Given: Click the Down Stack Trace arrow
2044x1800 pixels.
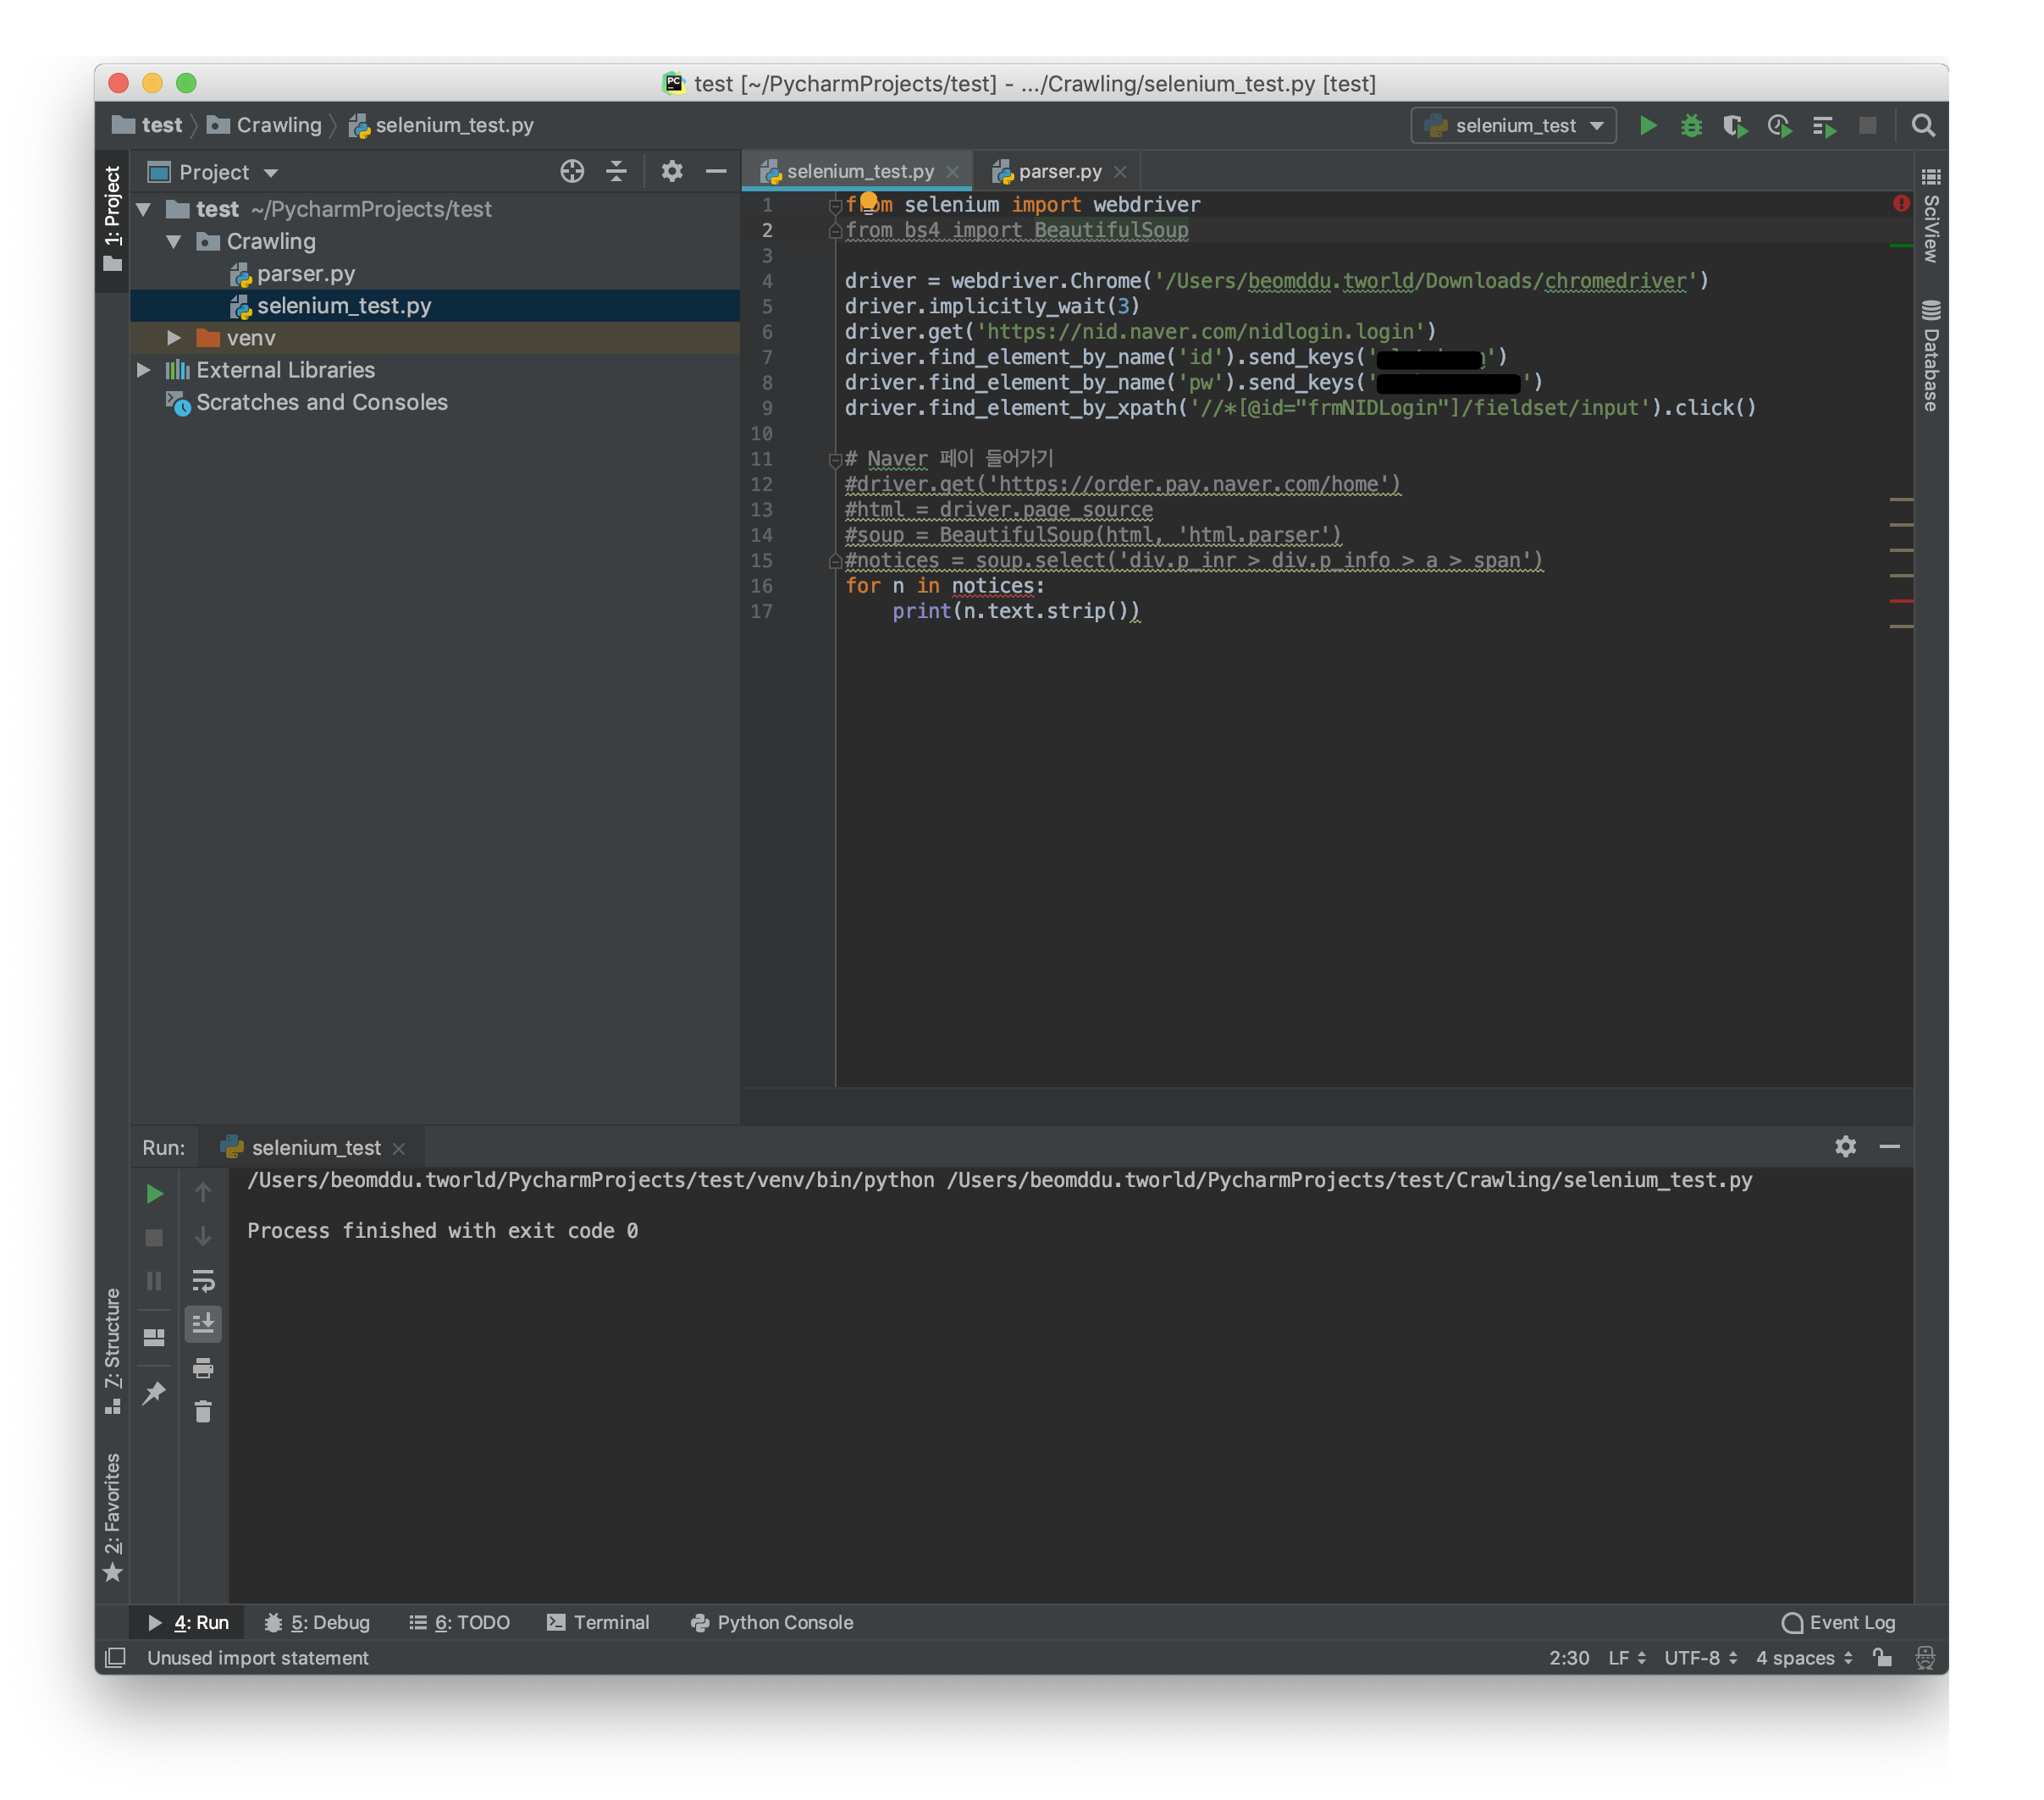Looking at the screenshot, I should 203,1237.
